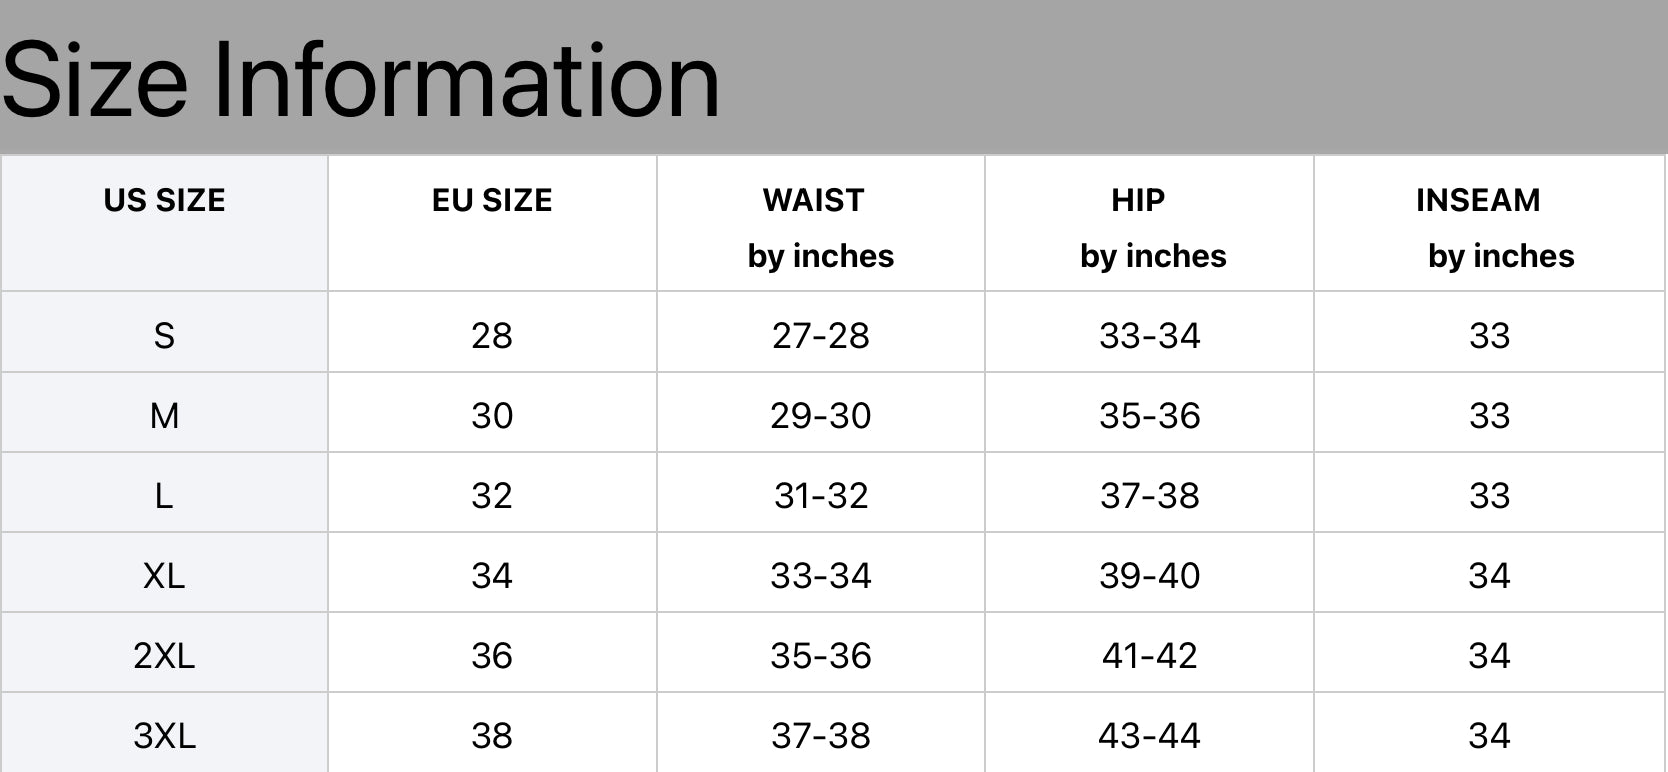Viewport: 1668px width, 772px height.
Task: Click hip value 37-38 cell
Action: click(1150, 496)
